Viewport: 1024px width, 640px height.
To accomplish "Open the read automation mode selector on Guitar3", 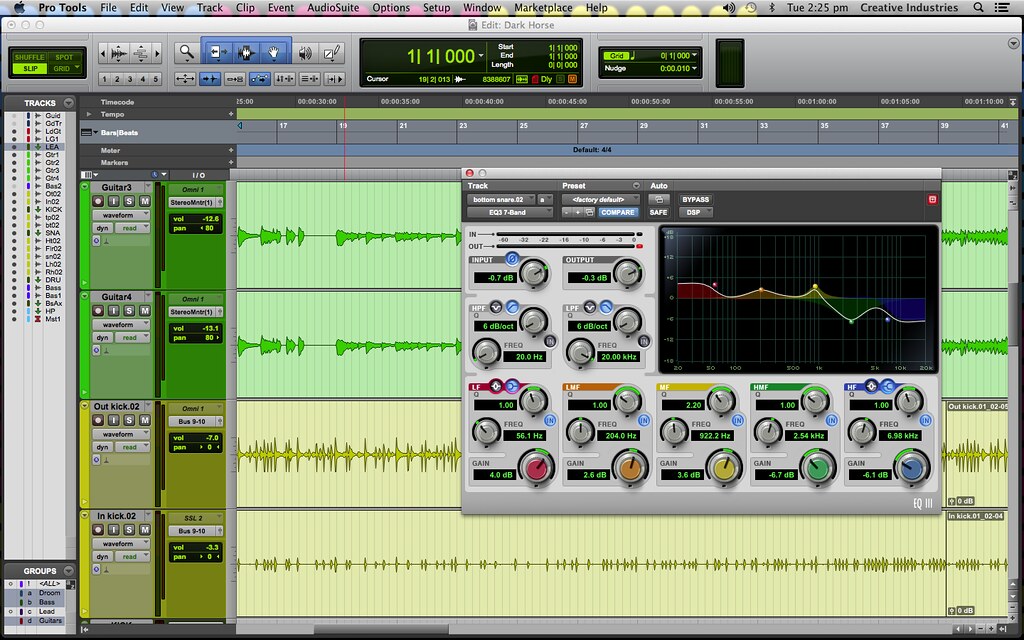I will tap(132, 228).
